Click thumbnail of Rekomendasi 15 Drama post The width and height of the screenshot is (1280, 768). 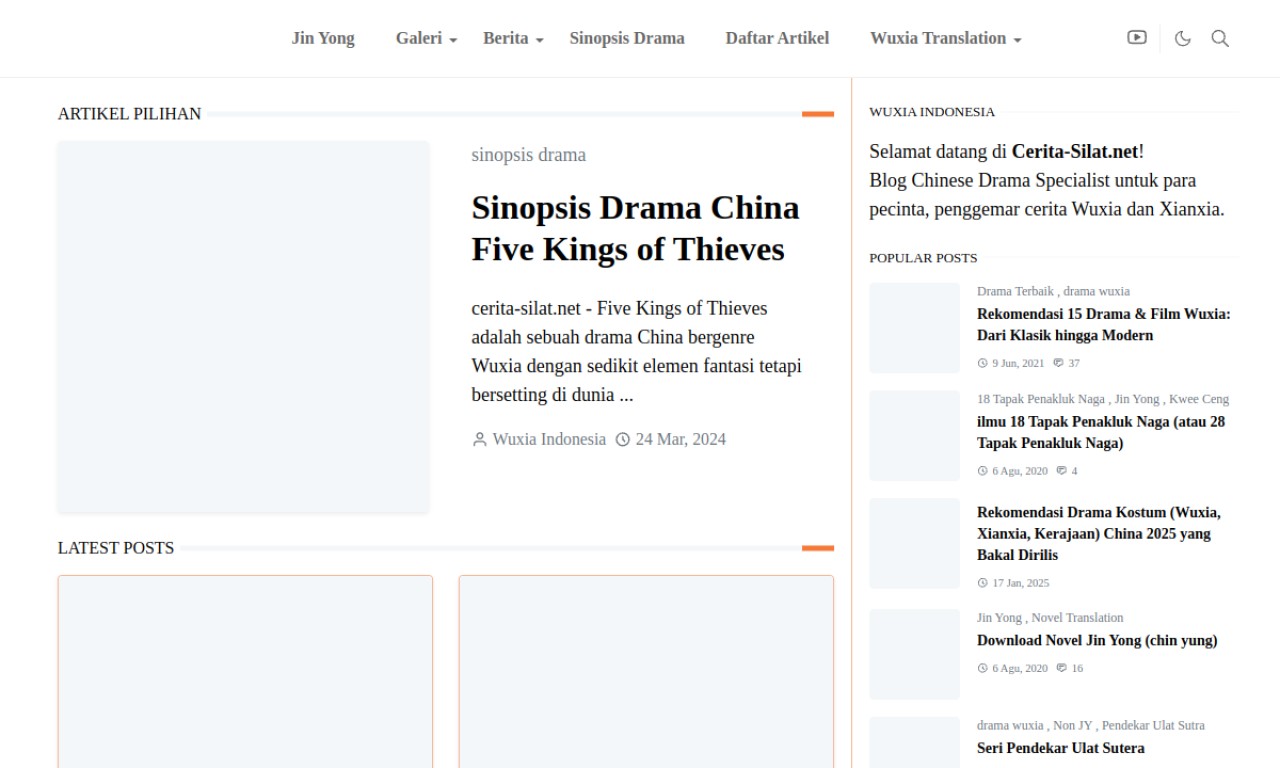coord(914,328)
